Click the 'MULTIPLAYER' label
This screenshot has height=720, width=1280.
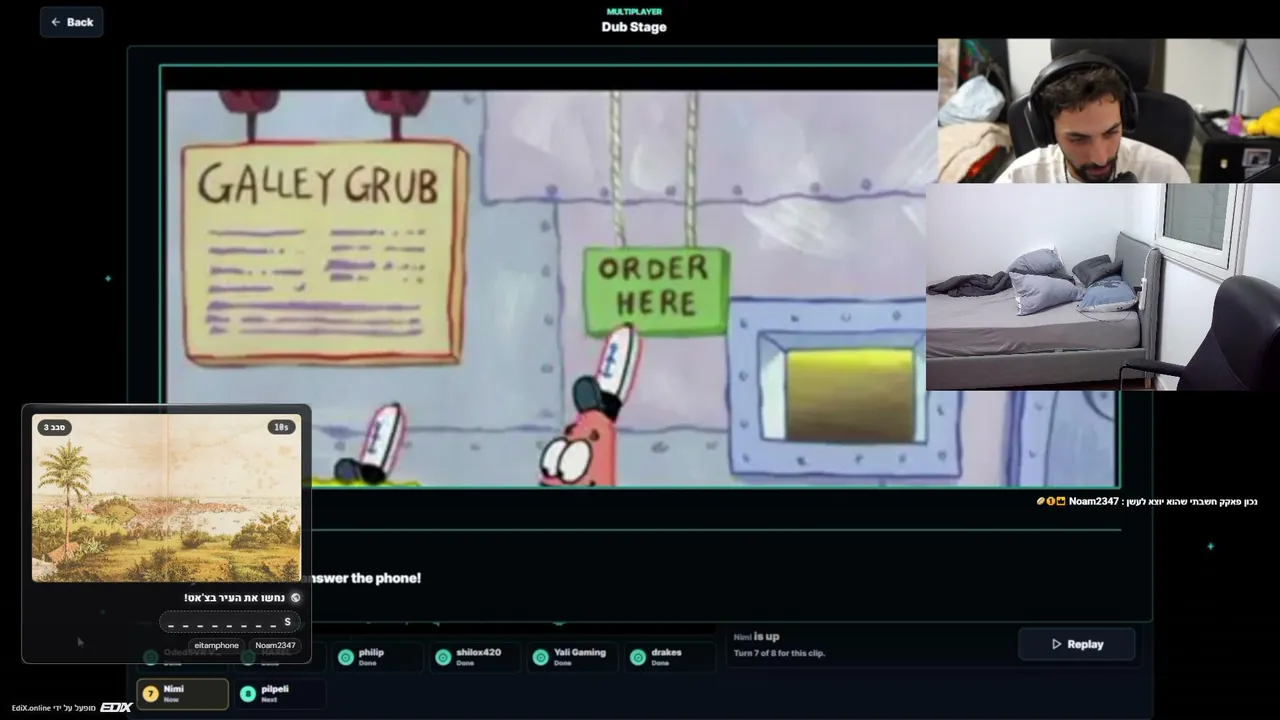click(634, 12)
